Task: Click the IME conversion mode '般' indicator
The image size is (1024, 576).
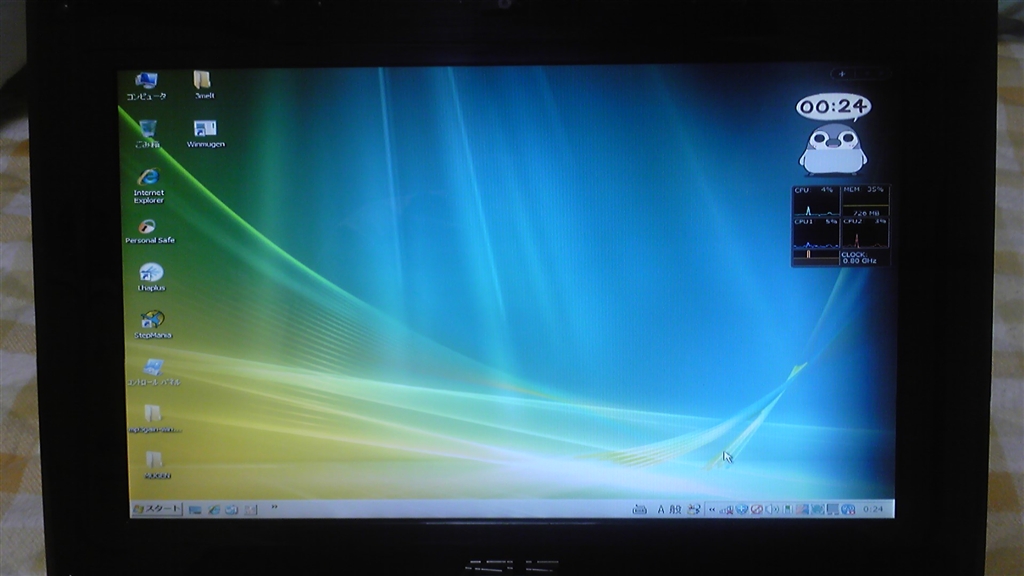Action: click(675, 509)
